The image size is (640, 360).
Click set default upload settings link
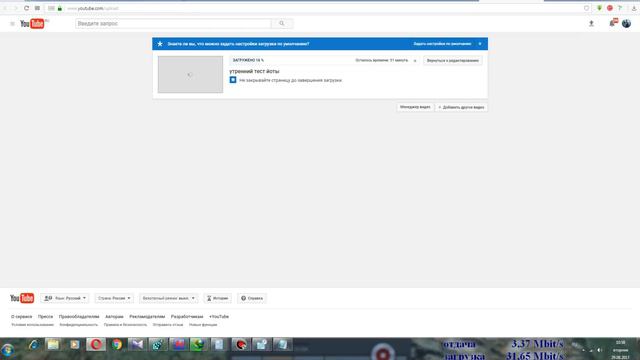coord(442,44)
